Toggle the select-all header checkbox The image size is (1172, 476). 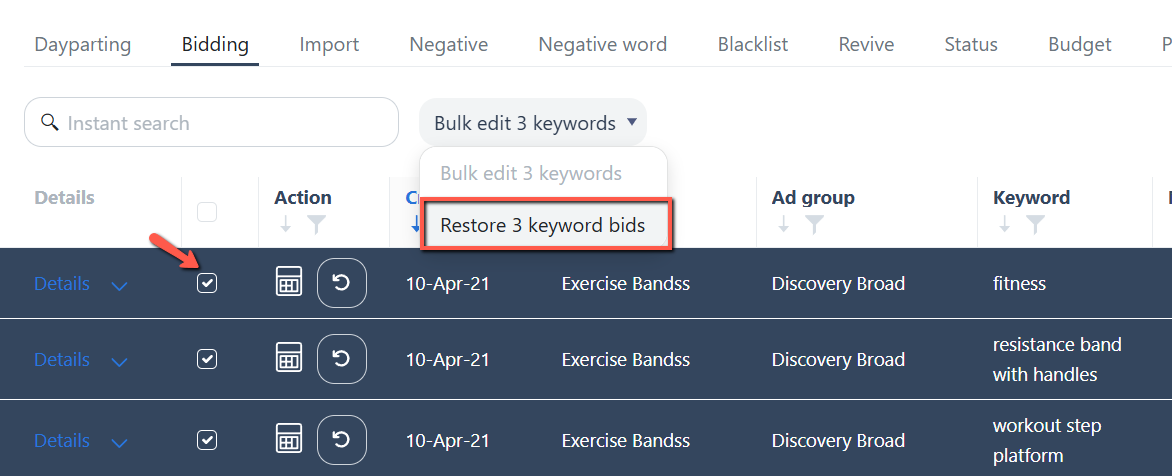207,212
